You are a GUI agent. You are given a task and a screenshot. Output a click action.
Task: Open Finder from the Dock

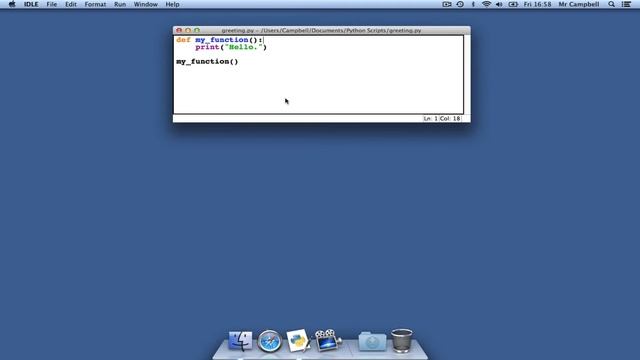click(240, 341)
